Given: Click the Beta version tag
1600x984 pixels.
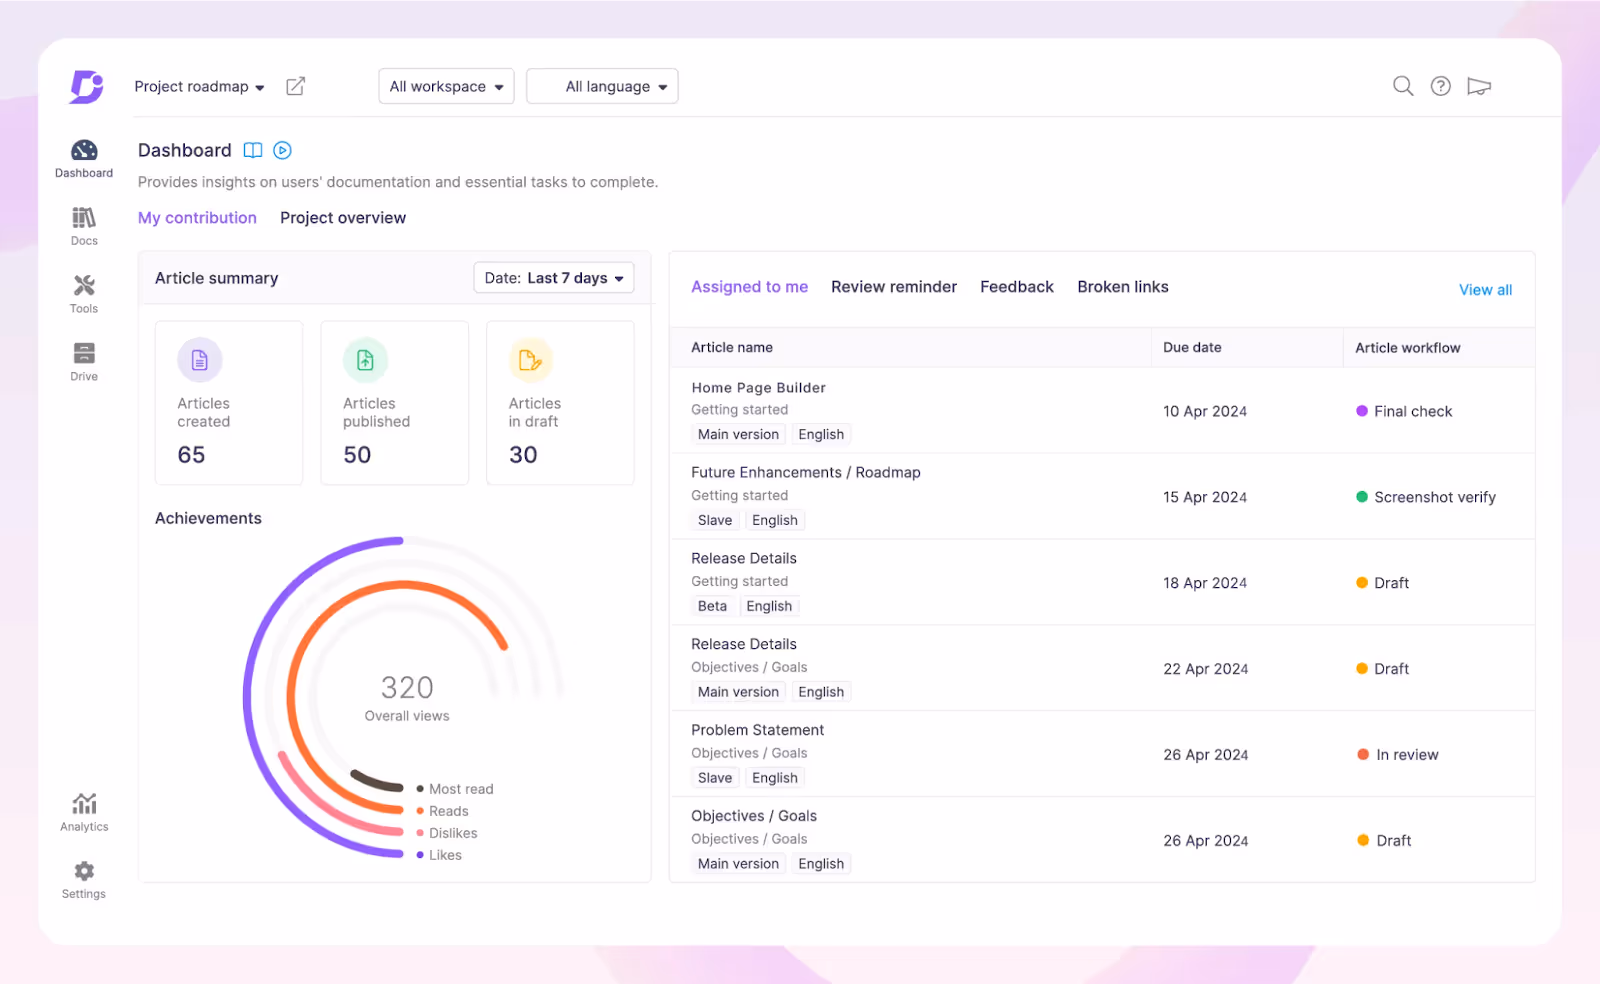Looking at the screenshot, I should (713, 606).
